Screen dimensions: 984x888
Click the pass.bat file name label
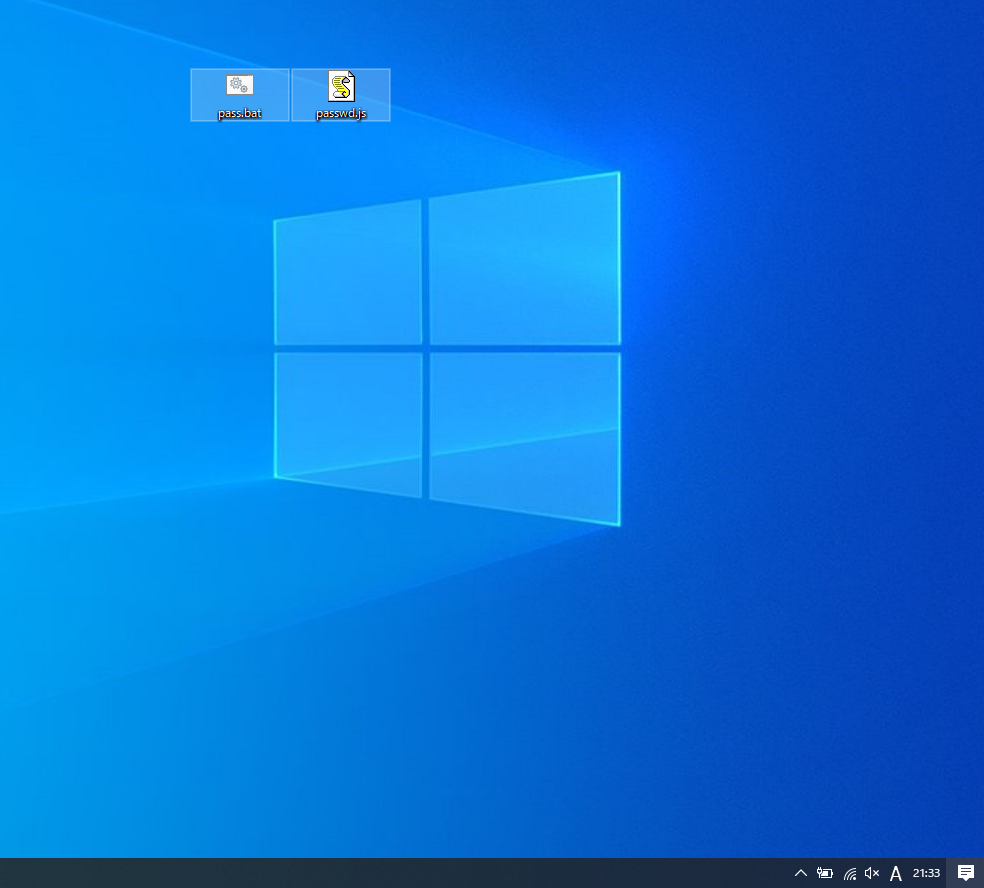[x=239, y=113]
